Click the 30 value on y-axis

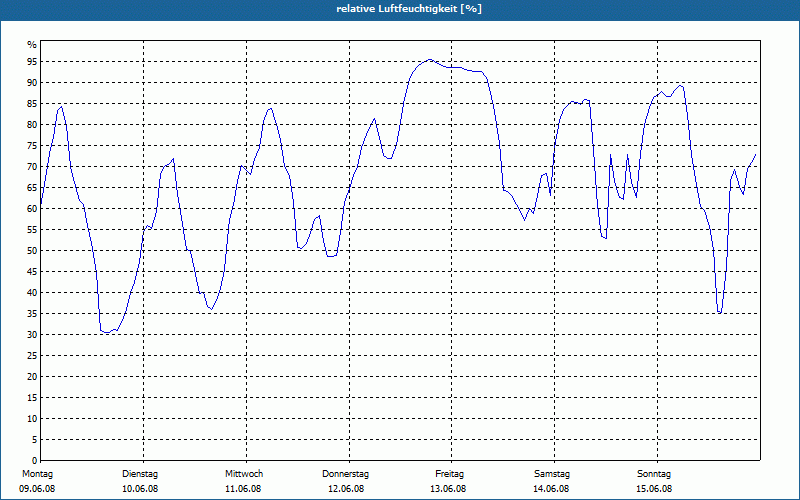click(32, 335)
